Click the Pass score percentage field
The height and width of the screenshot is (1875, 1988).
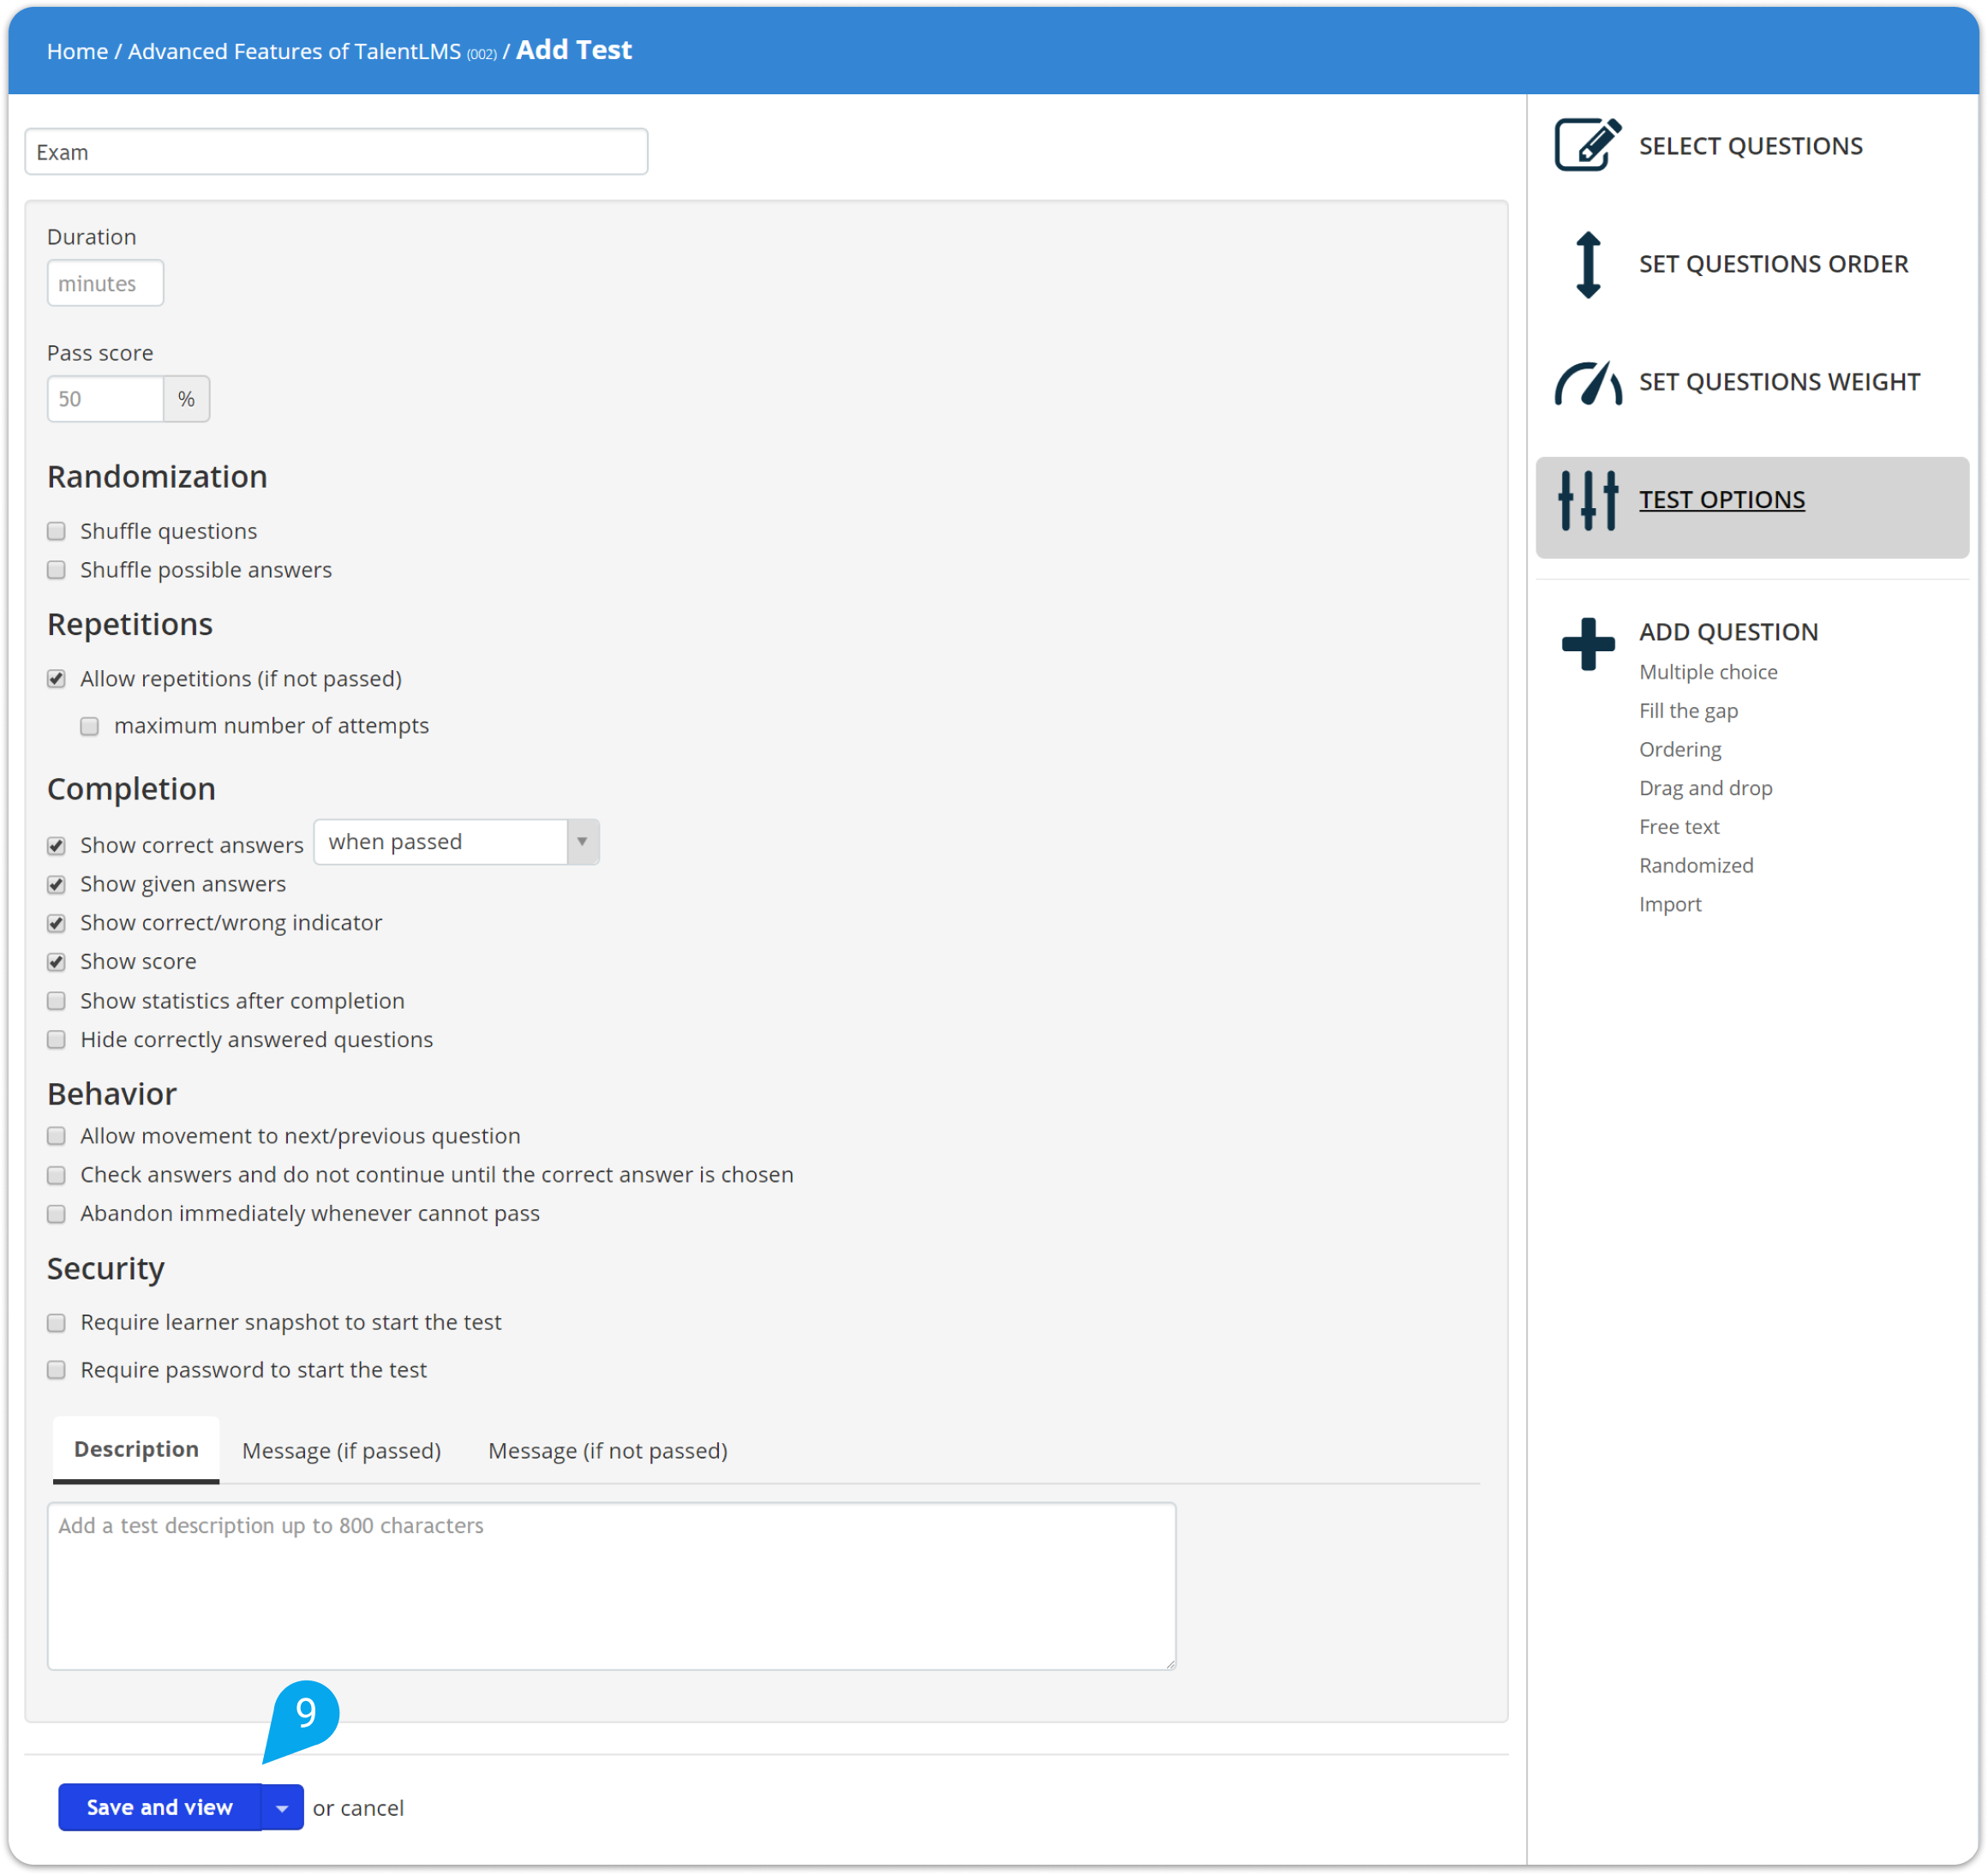pos(105,399)
